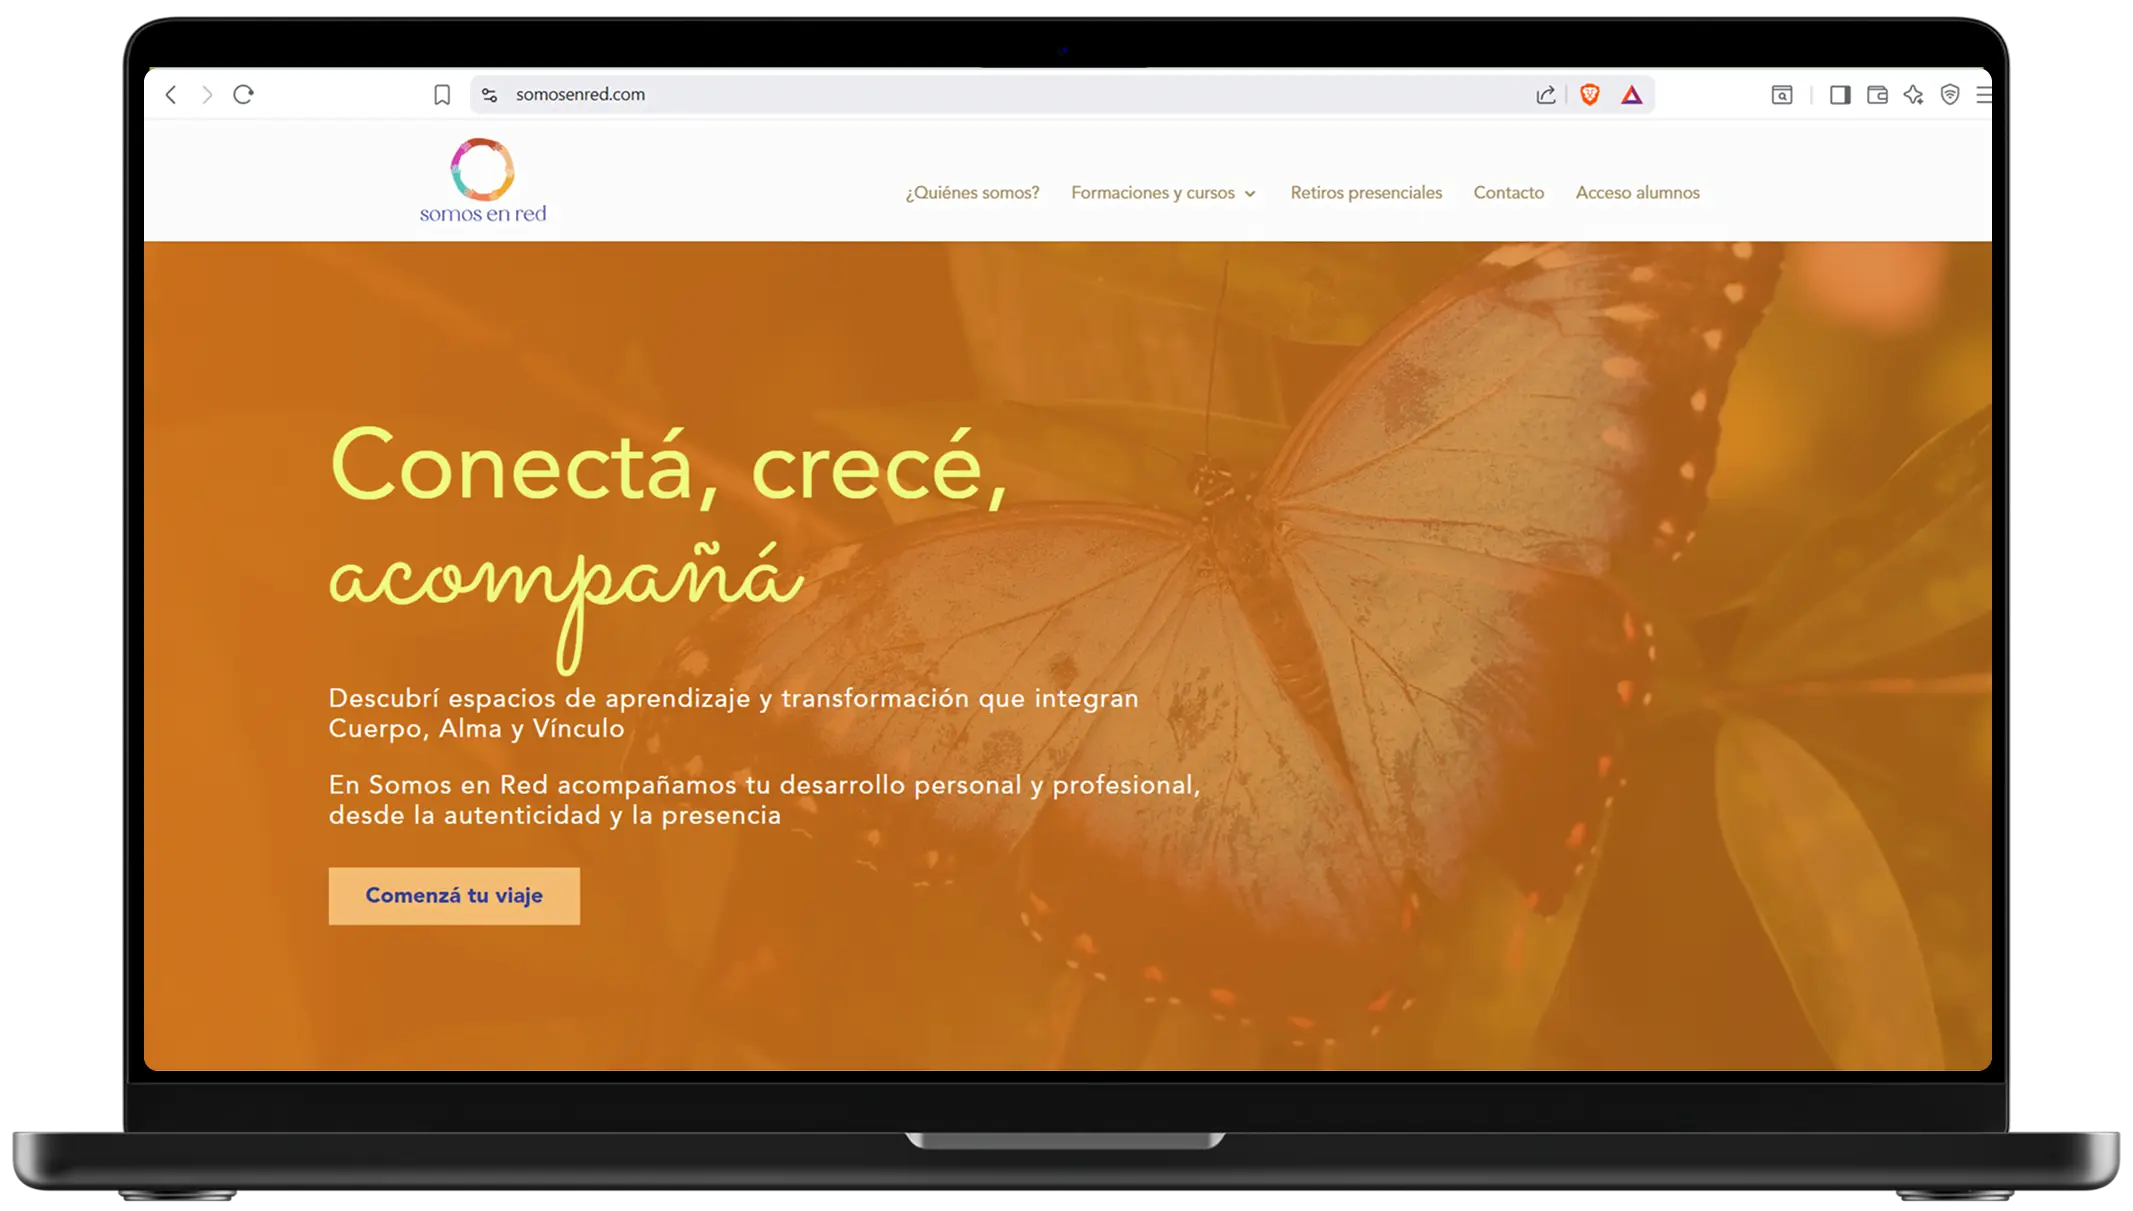Bookmark this page with the bookmark icon

click(x=442, y=94)
